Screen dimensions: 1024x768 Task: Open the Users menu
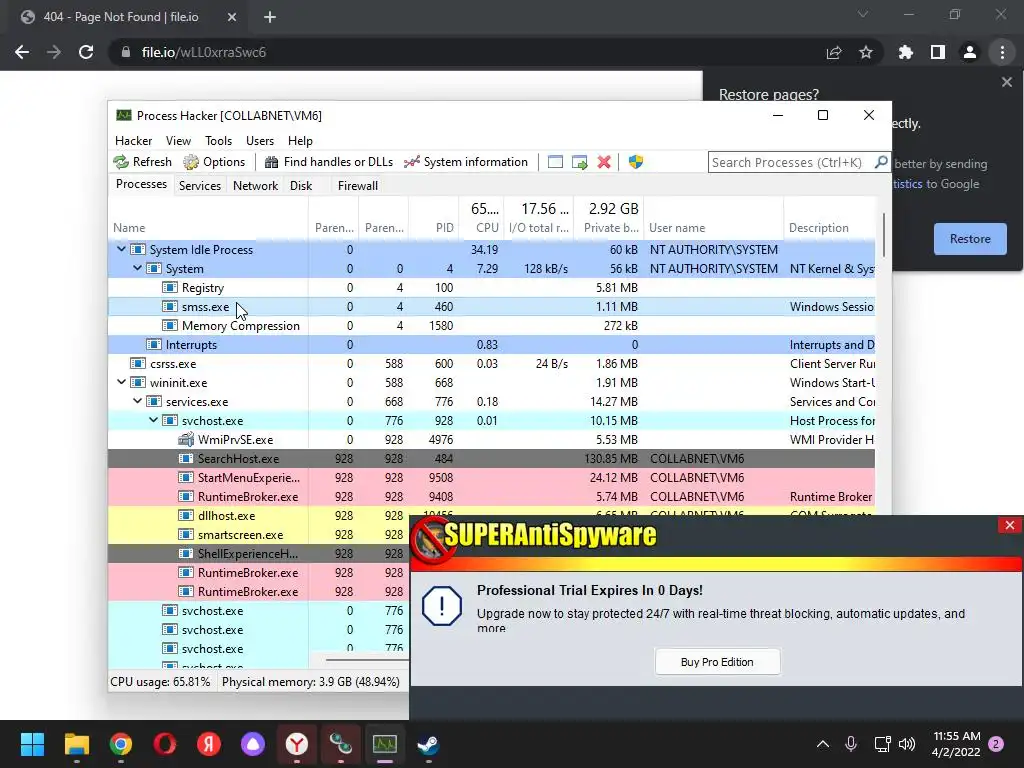point(260,140)
